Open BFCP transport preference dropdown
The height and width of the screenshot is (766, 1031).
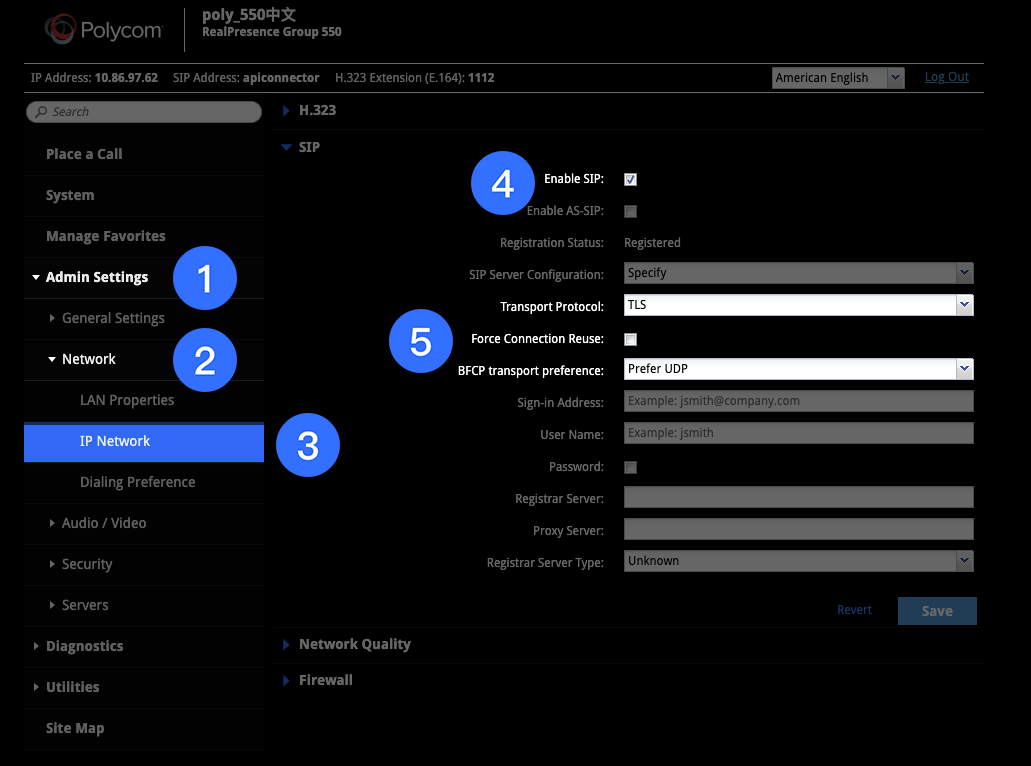[798, 369]
